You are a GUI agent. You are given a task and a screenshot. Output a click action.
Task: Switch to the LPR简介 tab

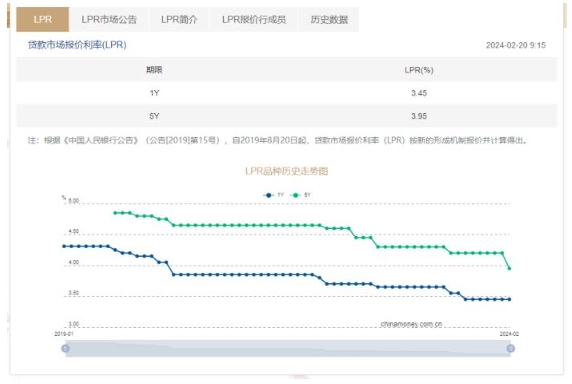click(x=179, y=19)
